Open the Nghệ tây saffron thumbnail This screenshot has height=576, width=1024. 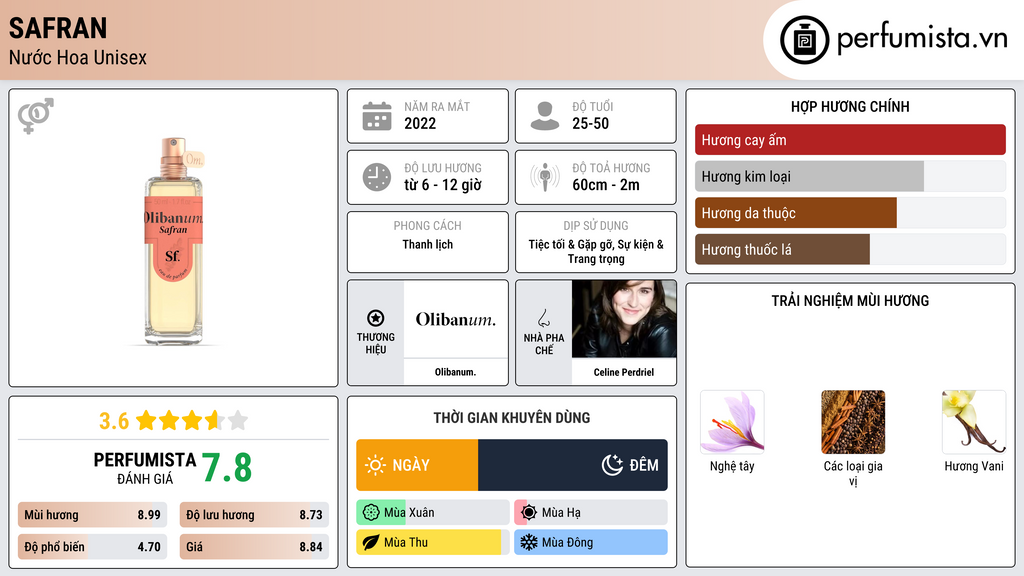tap(732, 422)
